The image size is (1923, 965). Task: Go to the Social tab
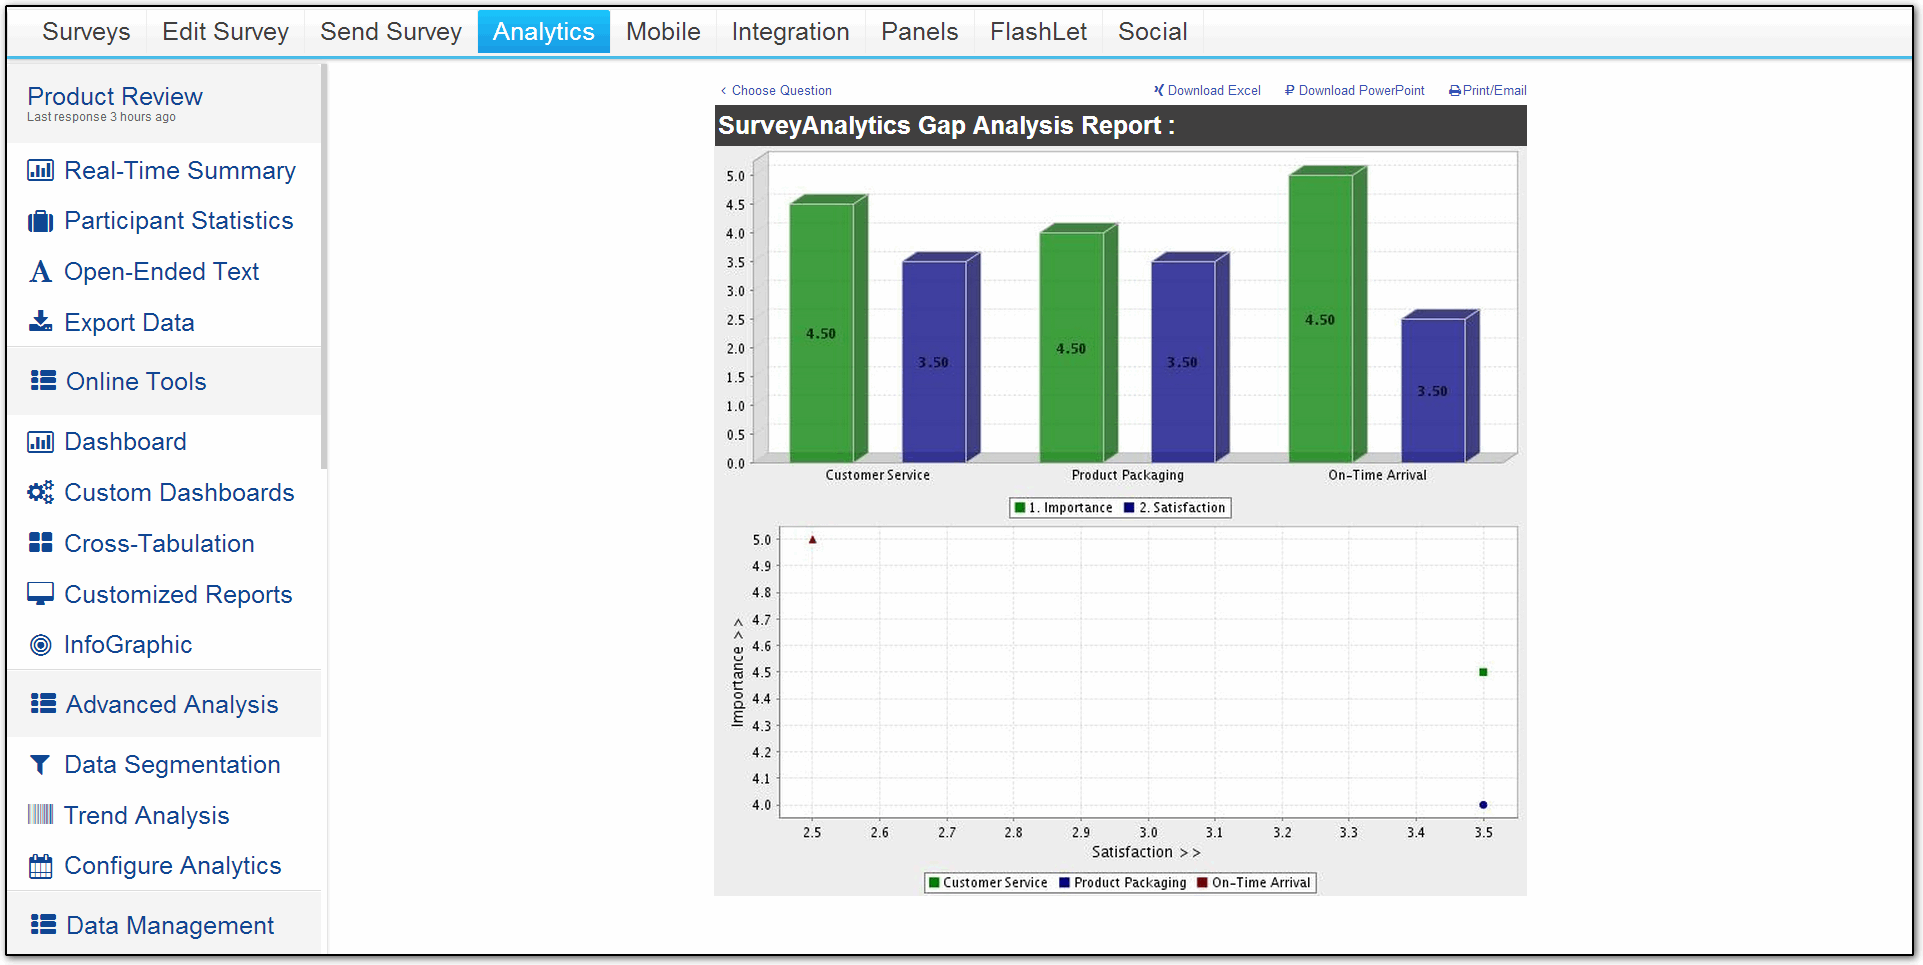tap(1152, 32)
